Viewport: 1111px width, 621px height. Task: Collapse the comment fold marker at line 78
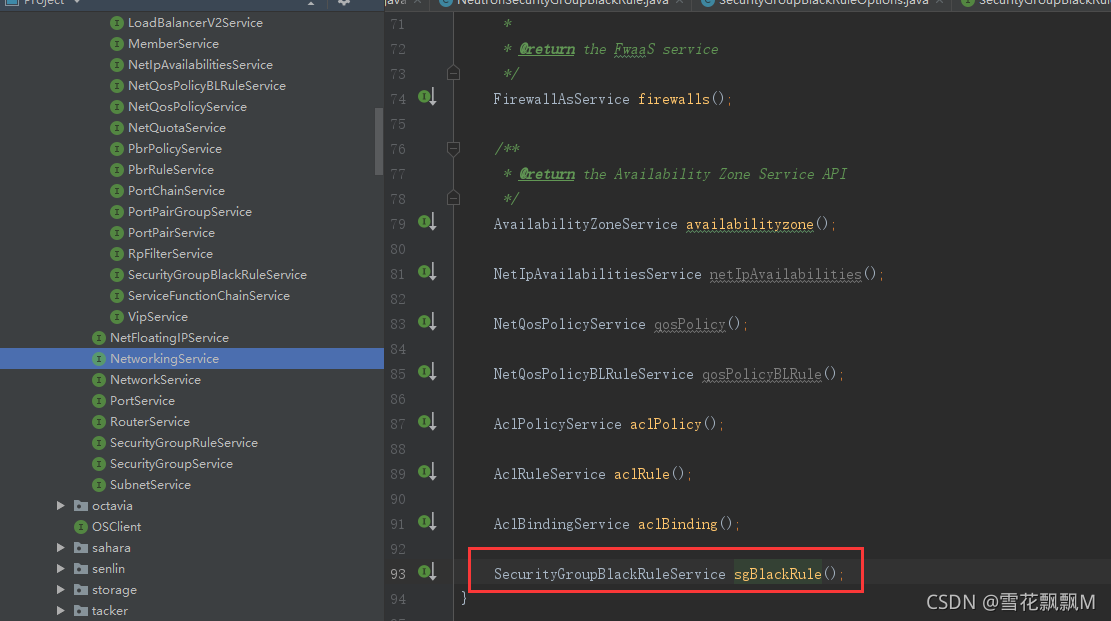(453, 198)
